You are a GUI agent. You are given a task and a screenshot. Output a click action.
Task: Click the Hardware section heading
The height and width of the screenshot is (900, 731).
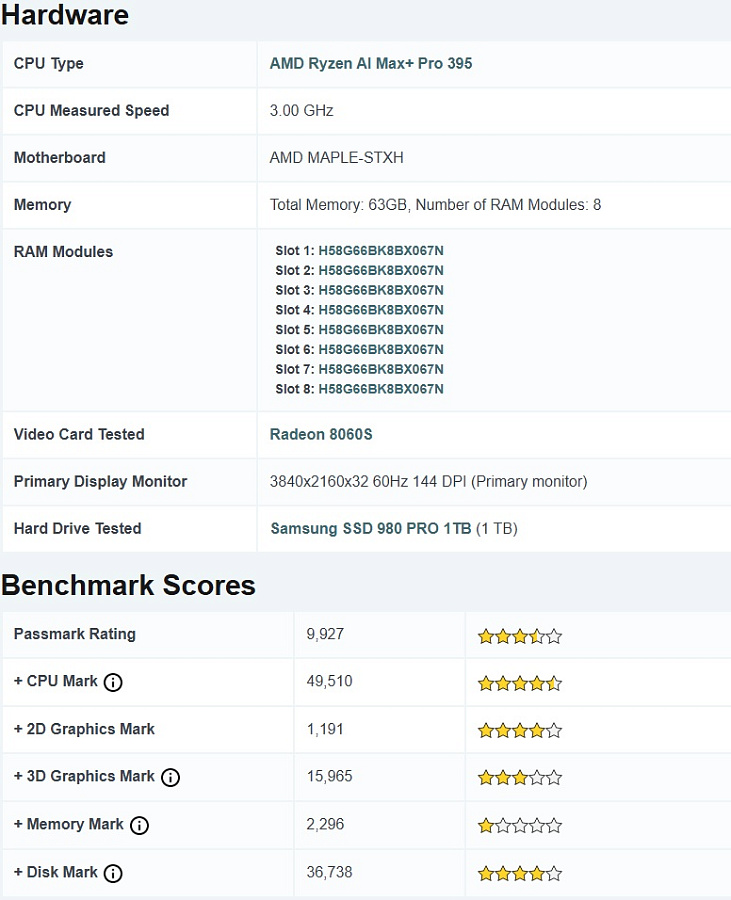pyautogui.click(x=65, y=14)
